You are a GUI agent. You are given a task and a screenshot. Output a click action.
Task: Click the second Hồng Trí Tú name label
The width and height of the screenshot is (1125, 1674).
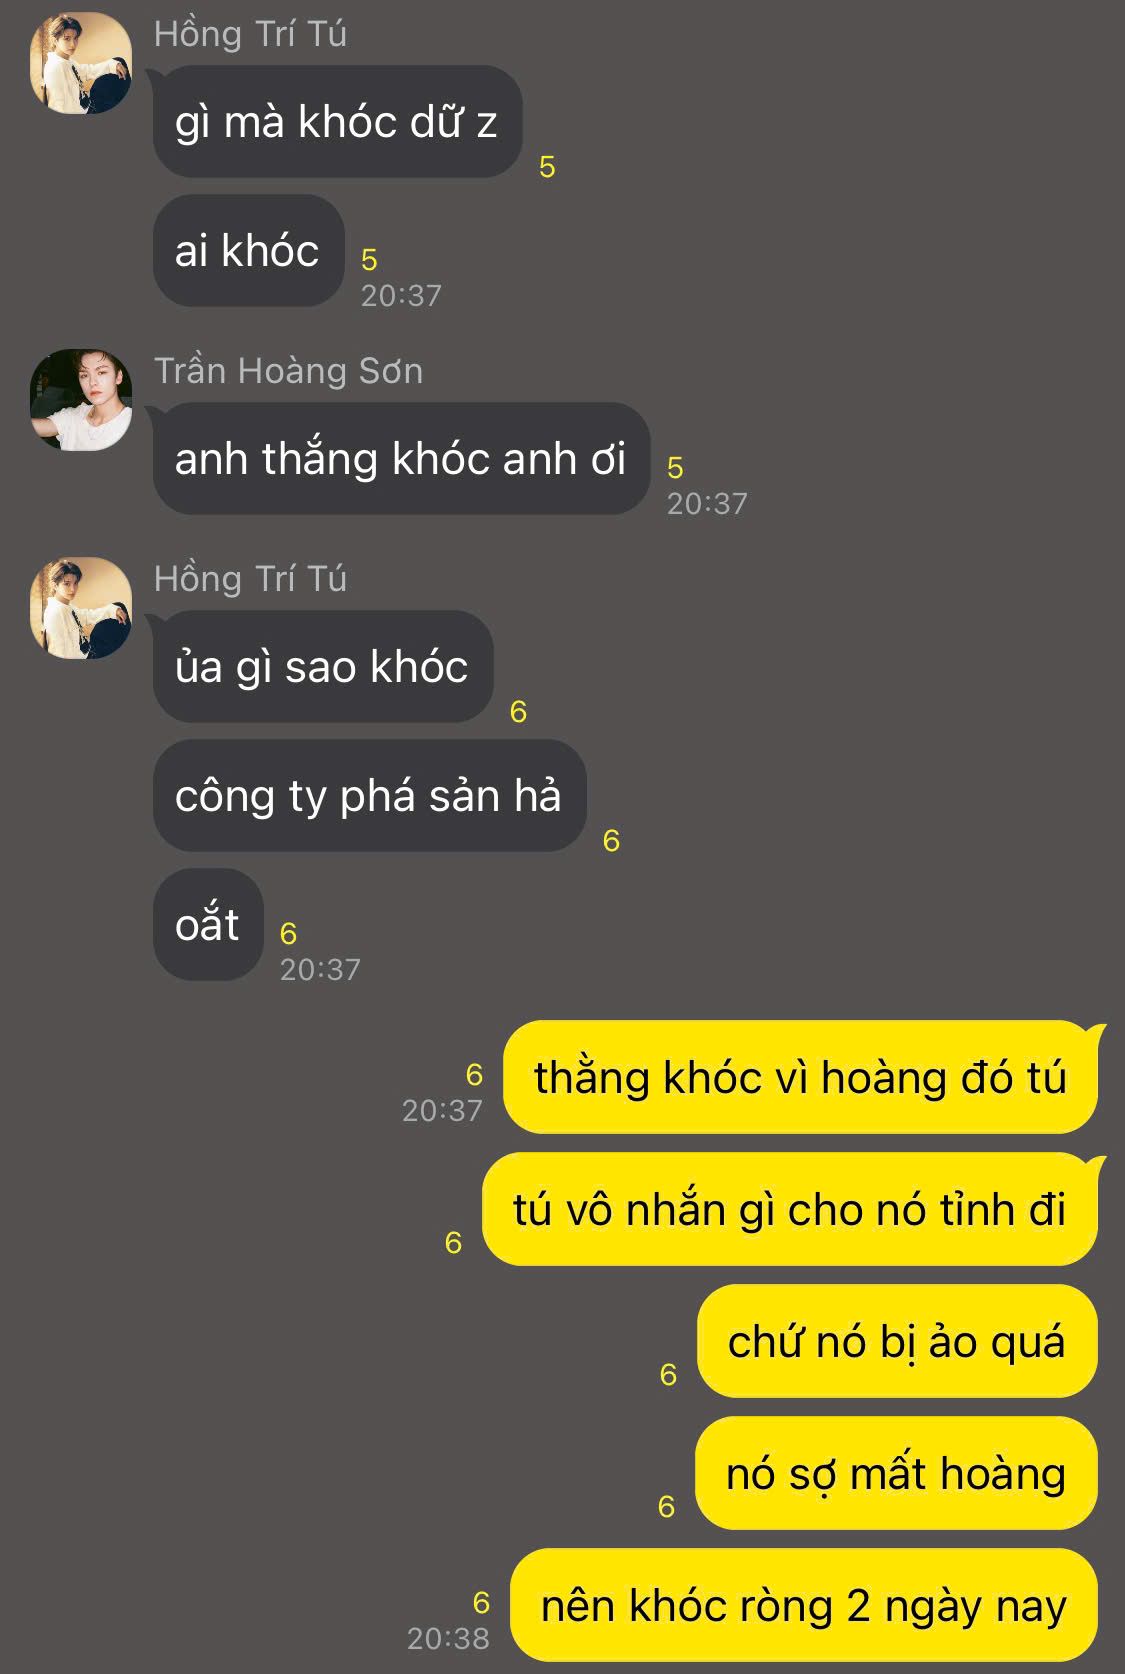click(x=250, y=579)
